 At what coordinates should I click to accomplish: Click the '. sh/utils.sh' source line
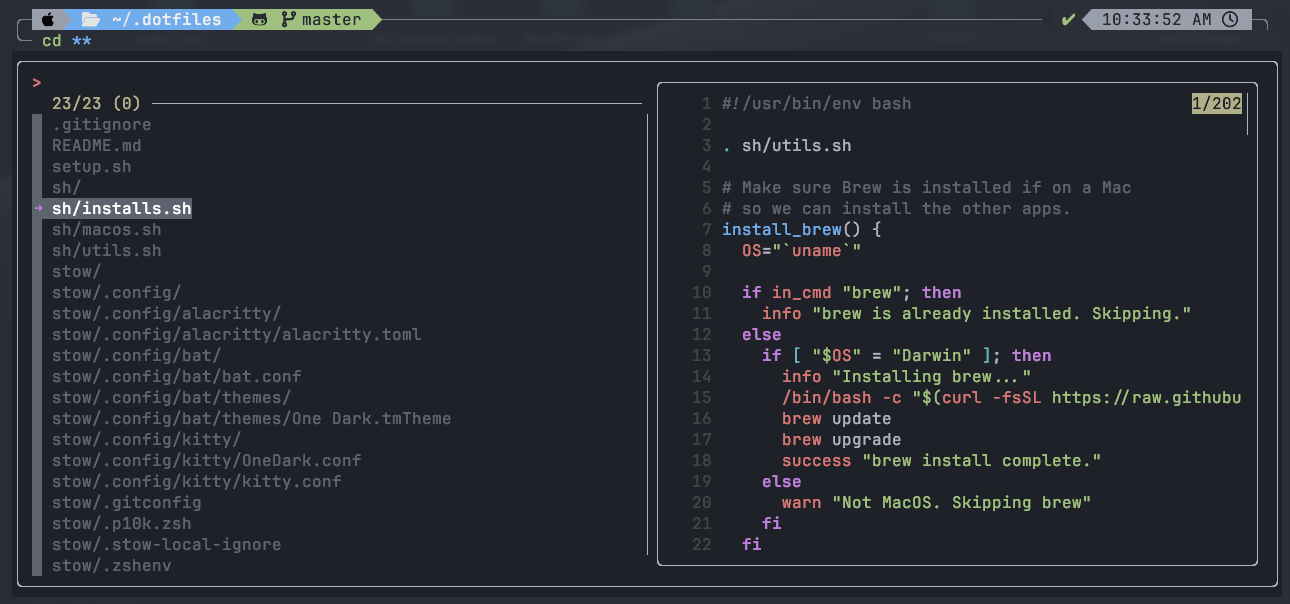[787, 145]
